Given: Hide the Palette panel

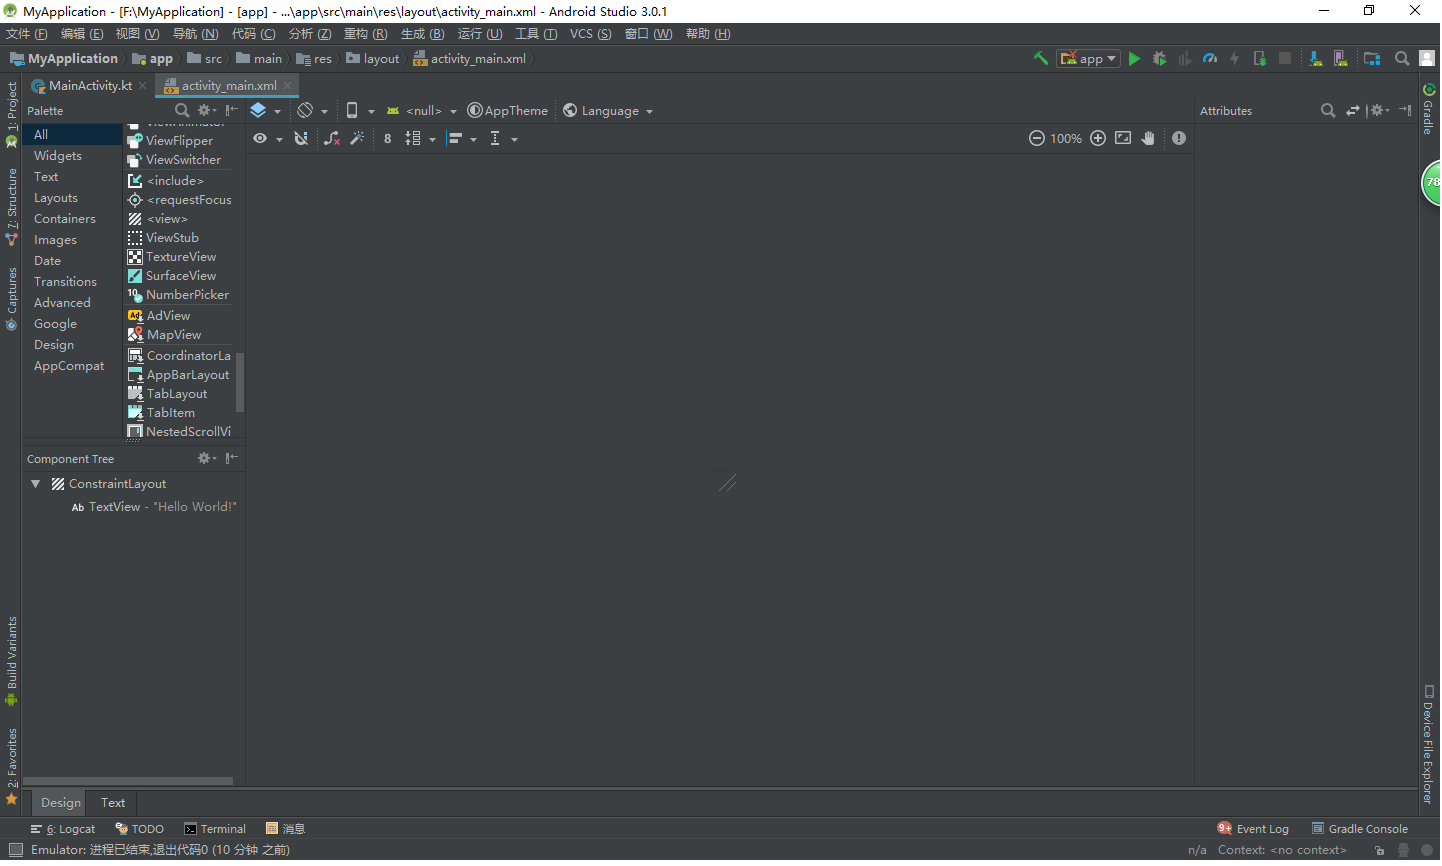Looking at the screenshot, I should (232, 111).
